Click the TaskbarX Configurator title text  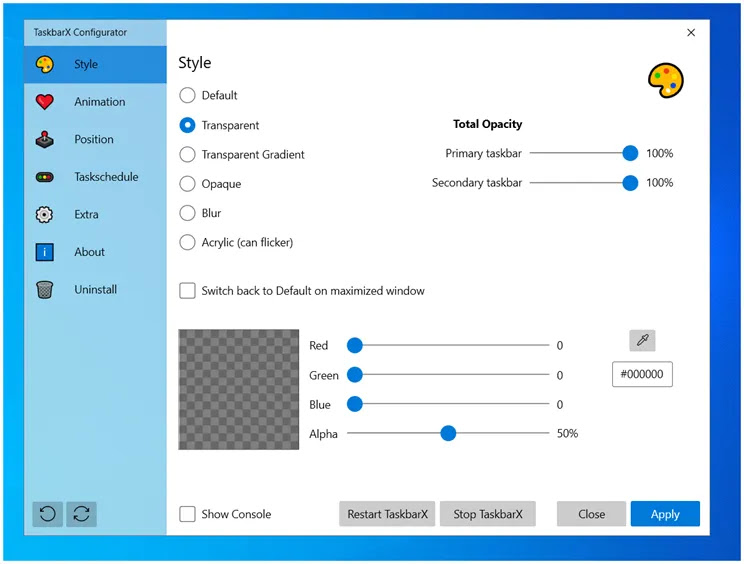coord(80,32)
